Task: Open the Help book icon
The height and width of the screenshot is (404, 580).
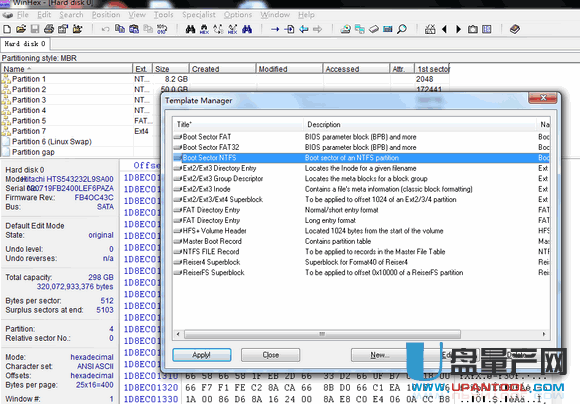Action: 515,29
